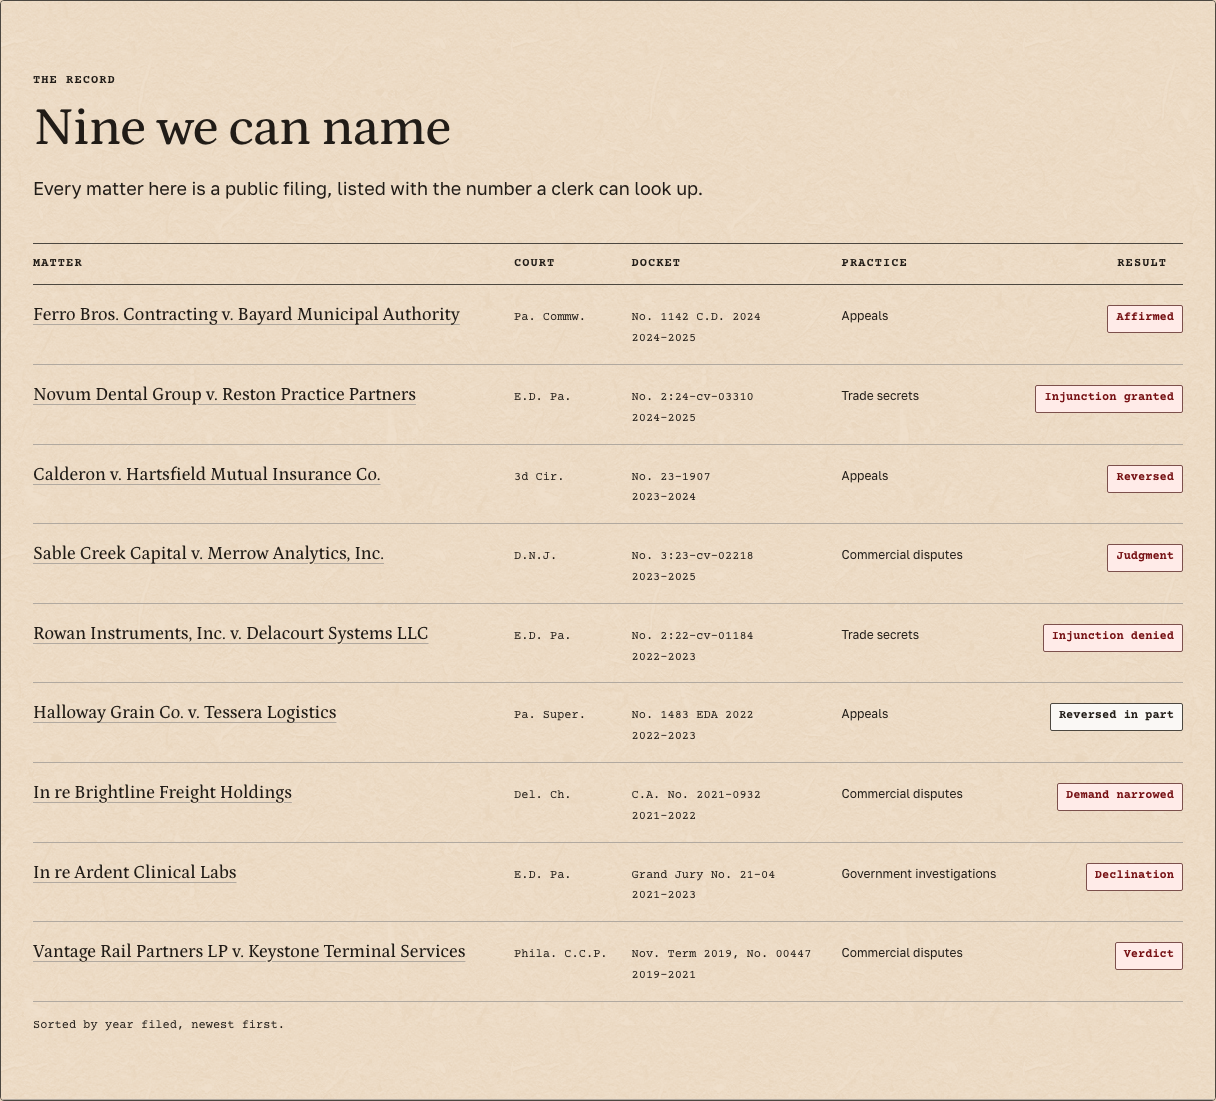Select docket No. 1142 C.D. 2024
Viewport: 1216px width, 1101px height.
[696, 317]
